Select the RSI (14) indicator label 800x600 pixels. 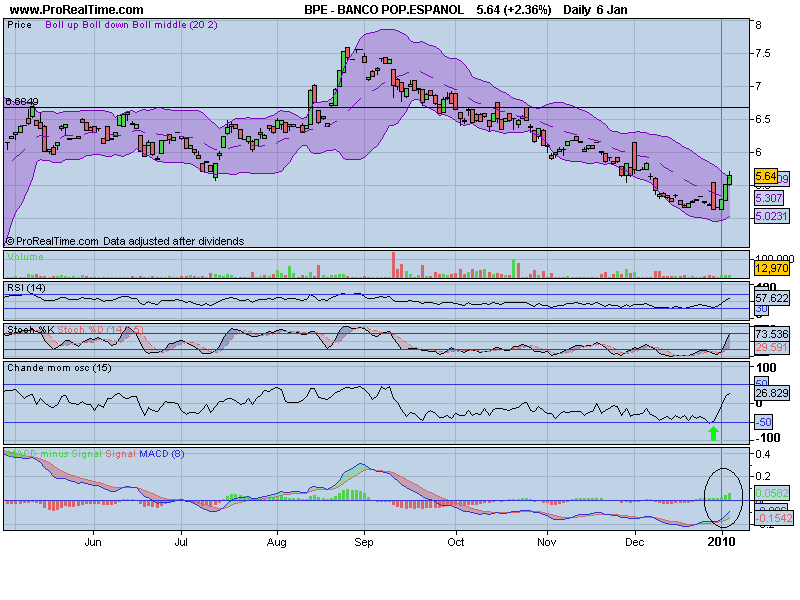click(x=28, y=288)
